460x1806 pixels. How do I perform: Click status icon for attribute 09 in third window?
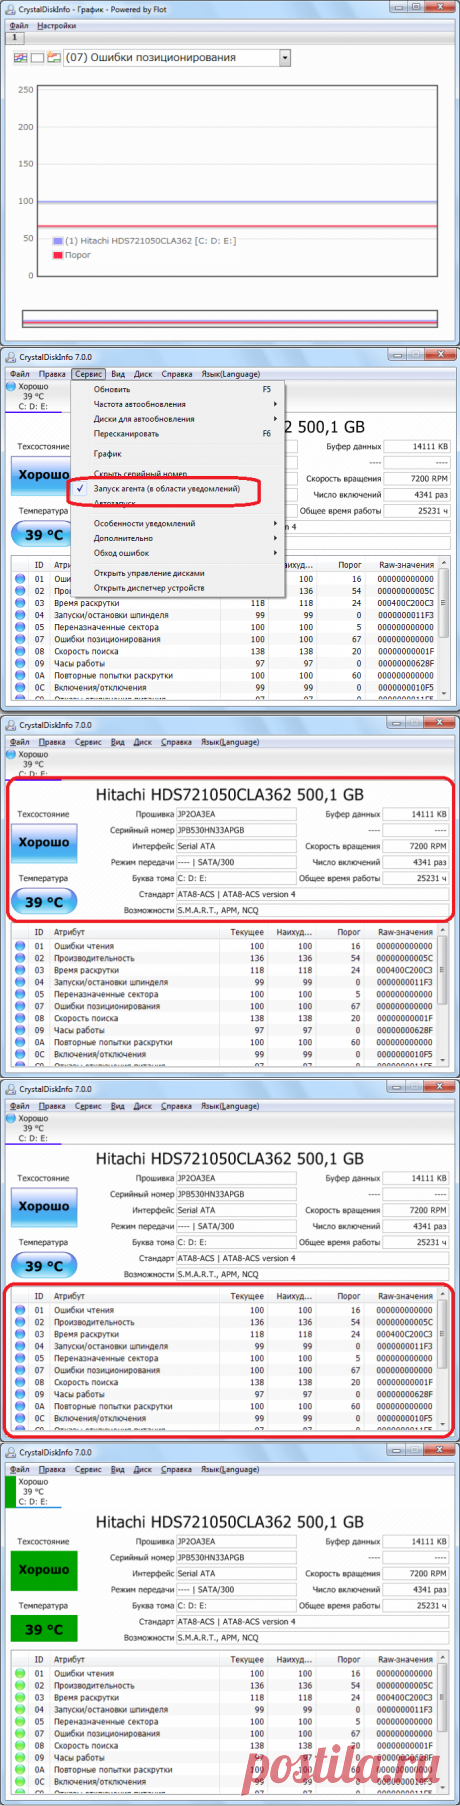click(x=21, y=1030)
